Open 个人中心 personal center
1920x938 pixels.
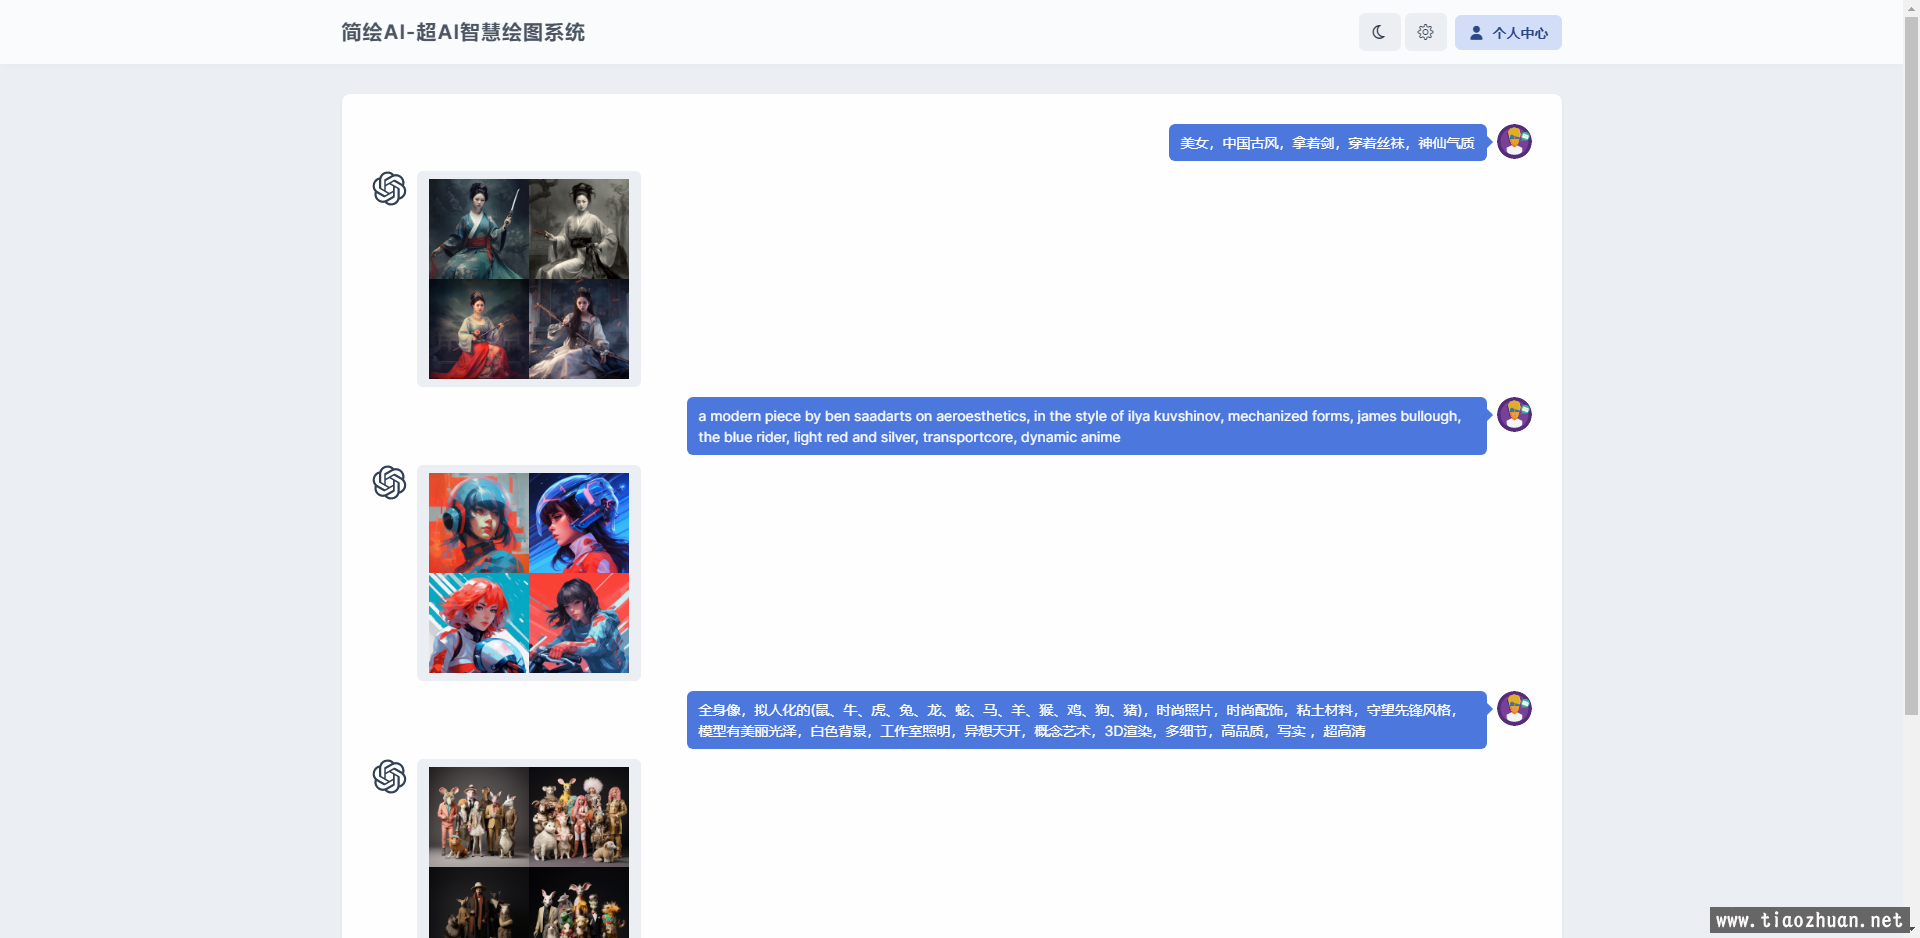(x=1508, y=32)
